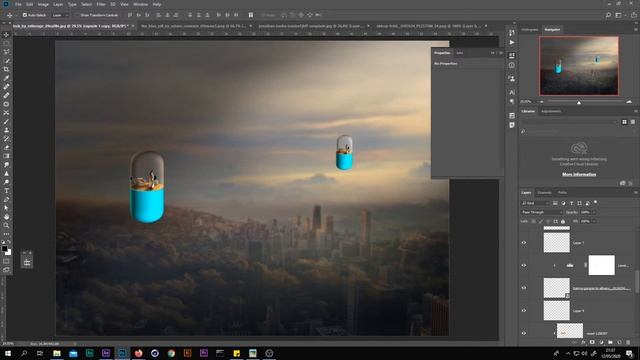Select the Zoom tool in toolbar
The width and height of the screenshot is (640, 360).
click(x=6, y=225)
